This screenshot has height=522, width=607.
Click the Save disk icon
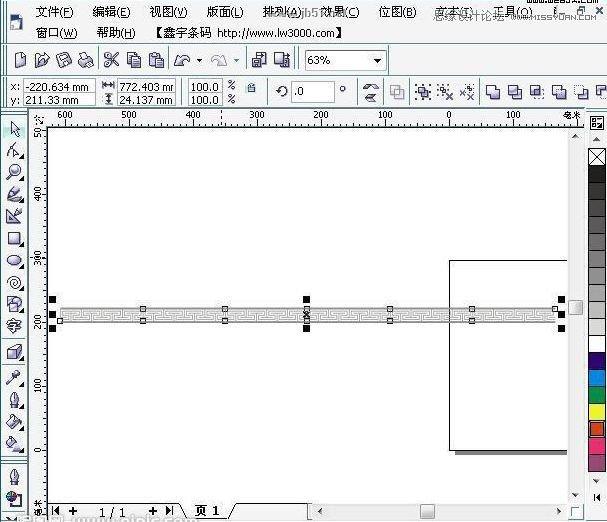[x=64, y=60]
